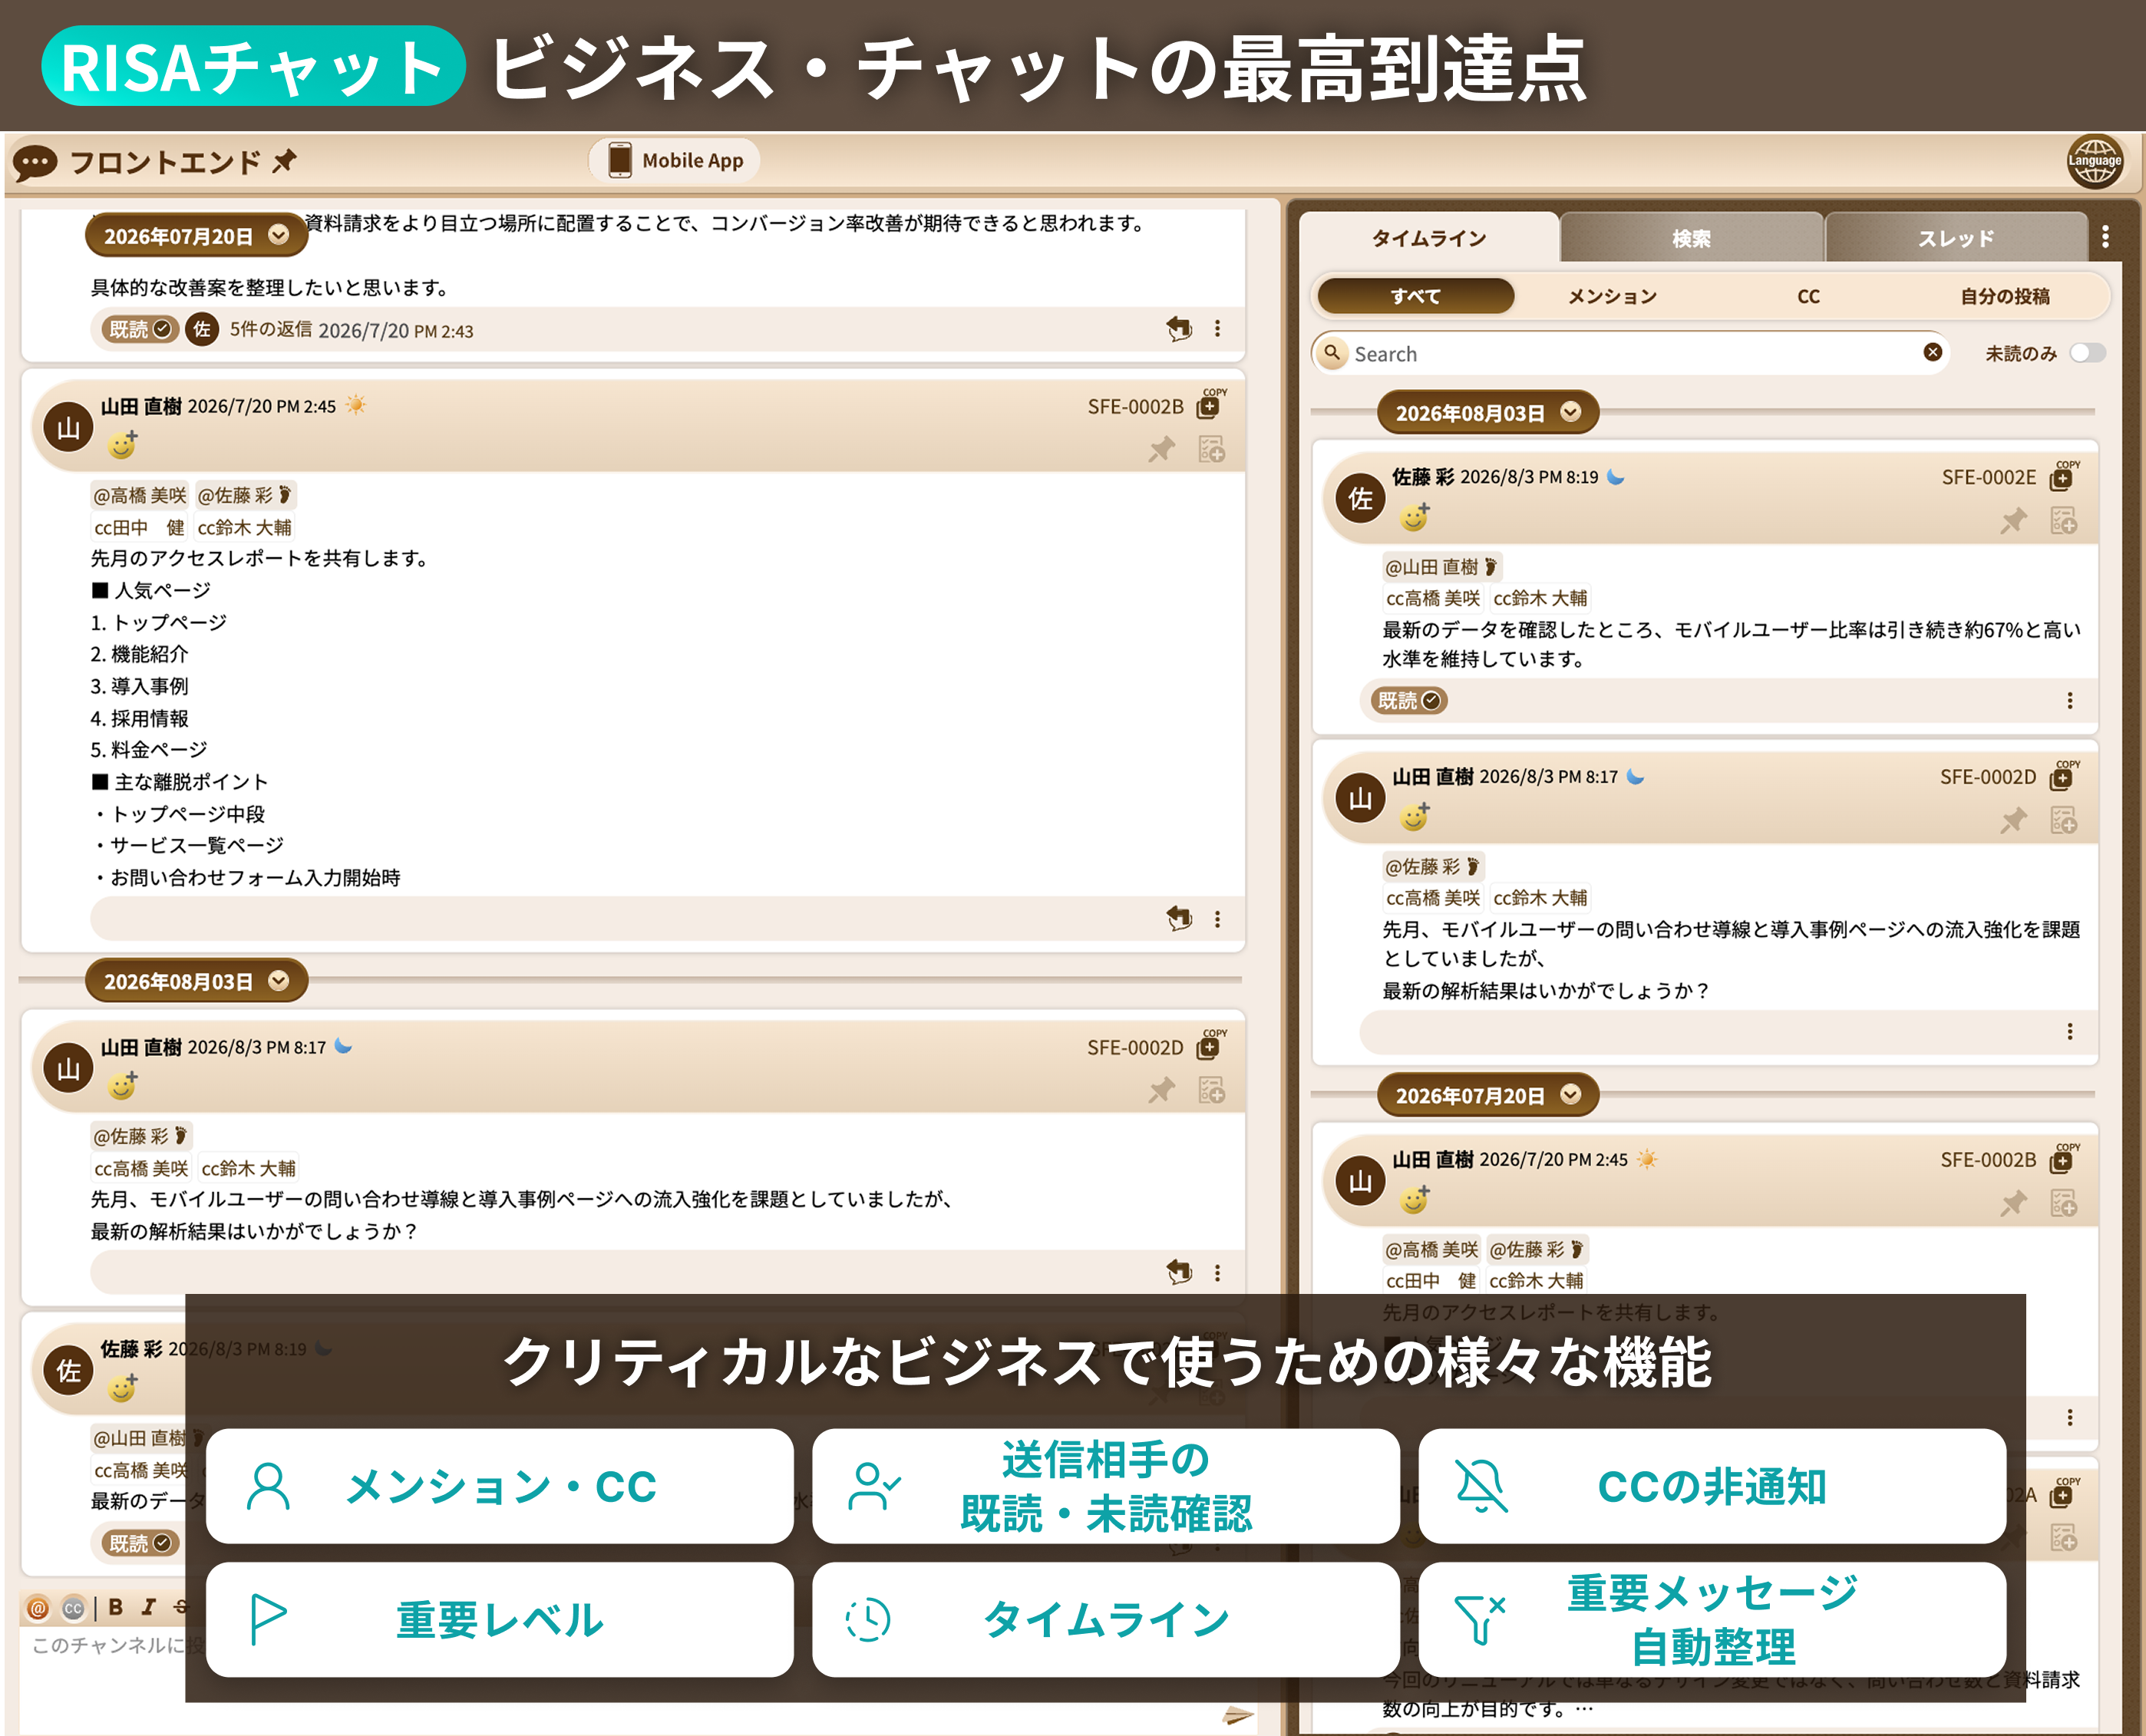
Task: Click the 佐 avatar on the 5件の返信 row
Action: tap(202, 329)
